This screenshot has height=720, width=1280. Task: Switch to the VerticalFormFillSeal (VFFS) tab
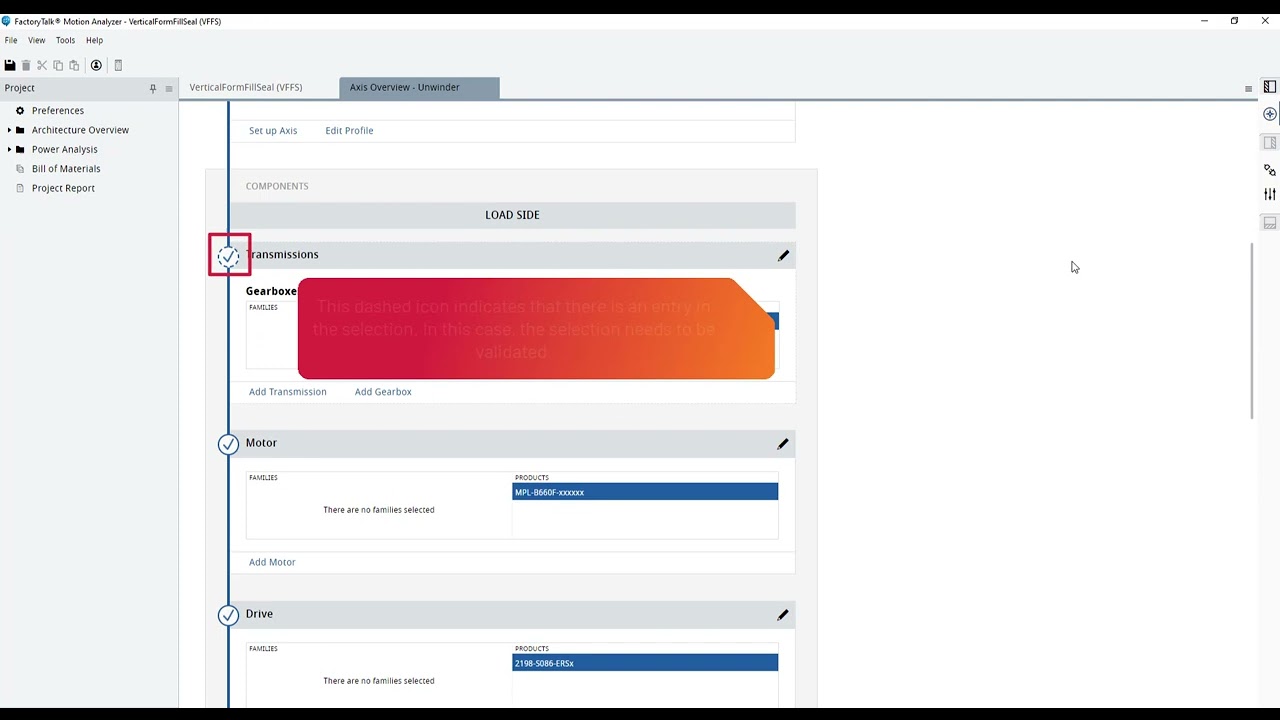click(246, 87)
